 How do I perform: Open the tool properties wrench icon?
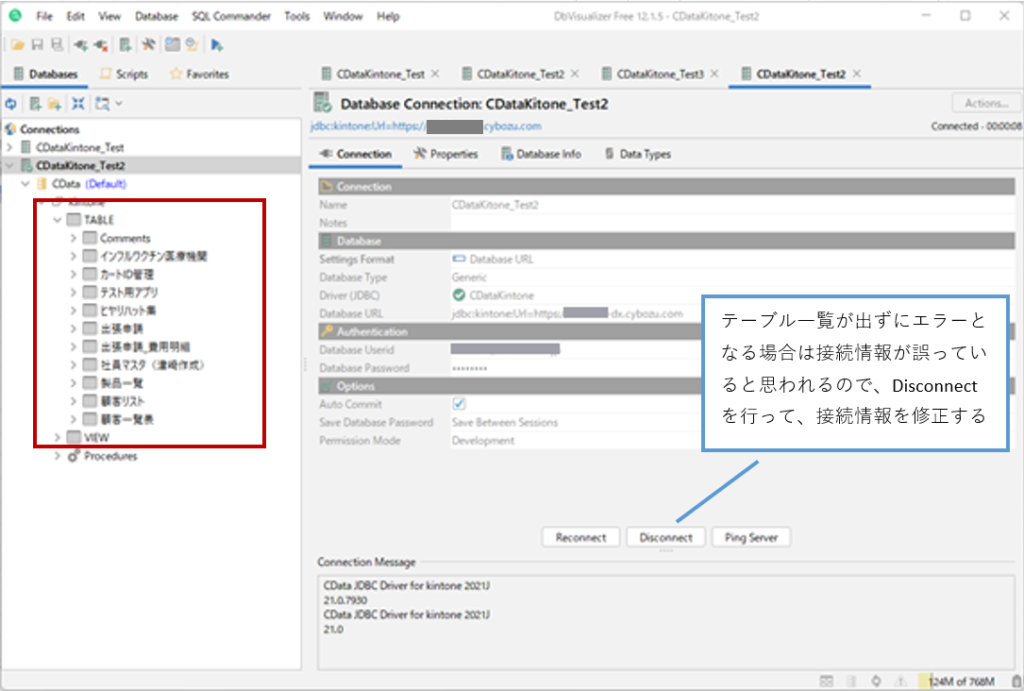pos(148,45)
